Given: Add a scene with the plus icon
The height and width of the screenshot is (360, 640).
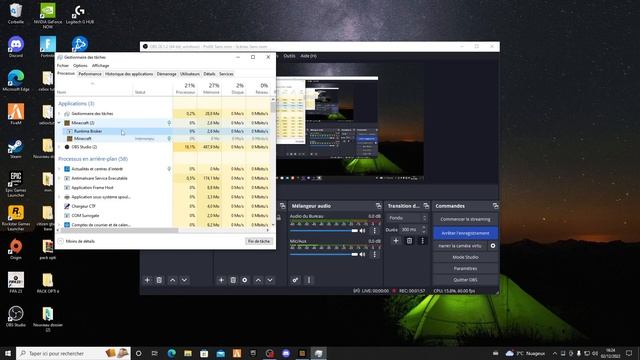Looking at the screenshot, I should point(147,280).
